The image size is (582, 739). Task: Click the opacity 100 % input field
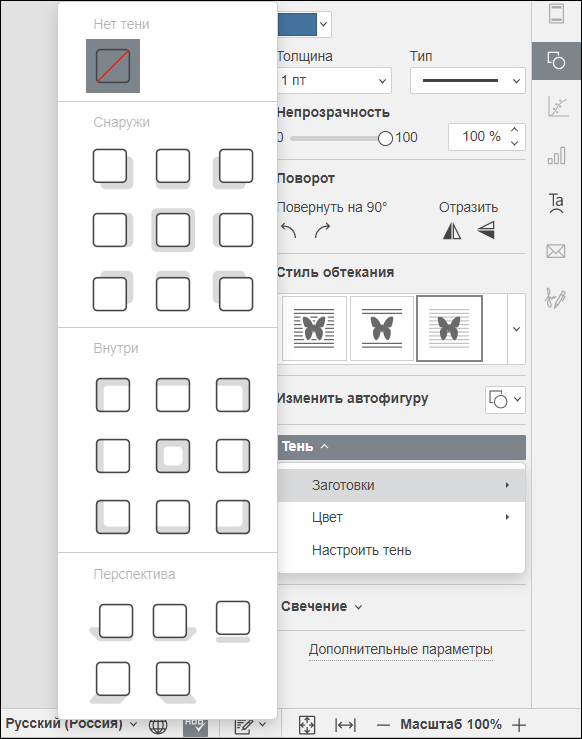coord(479,137)
